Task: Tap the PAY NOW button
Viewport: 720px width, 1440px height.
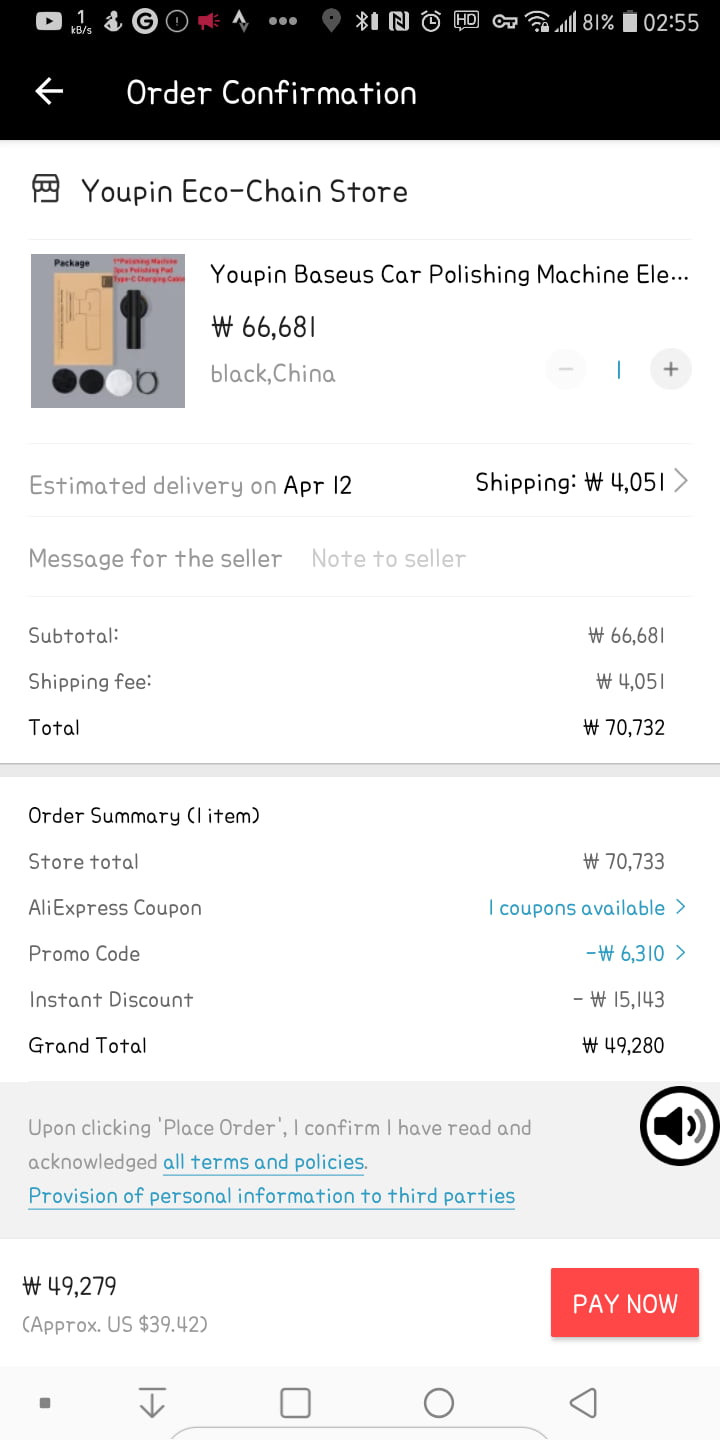Action: point(625,1303)
